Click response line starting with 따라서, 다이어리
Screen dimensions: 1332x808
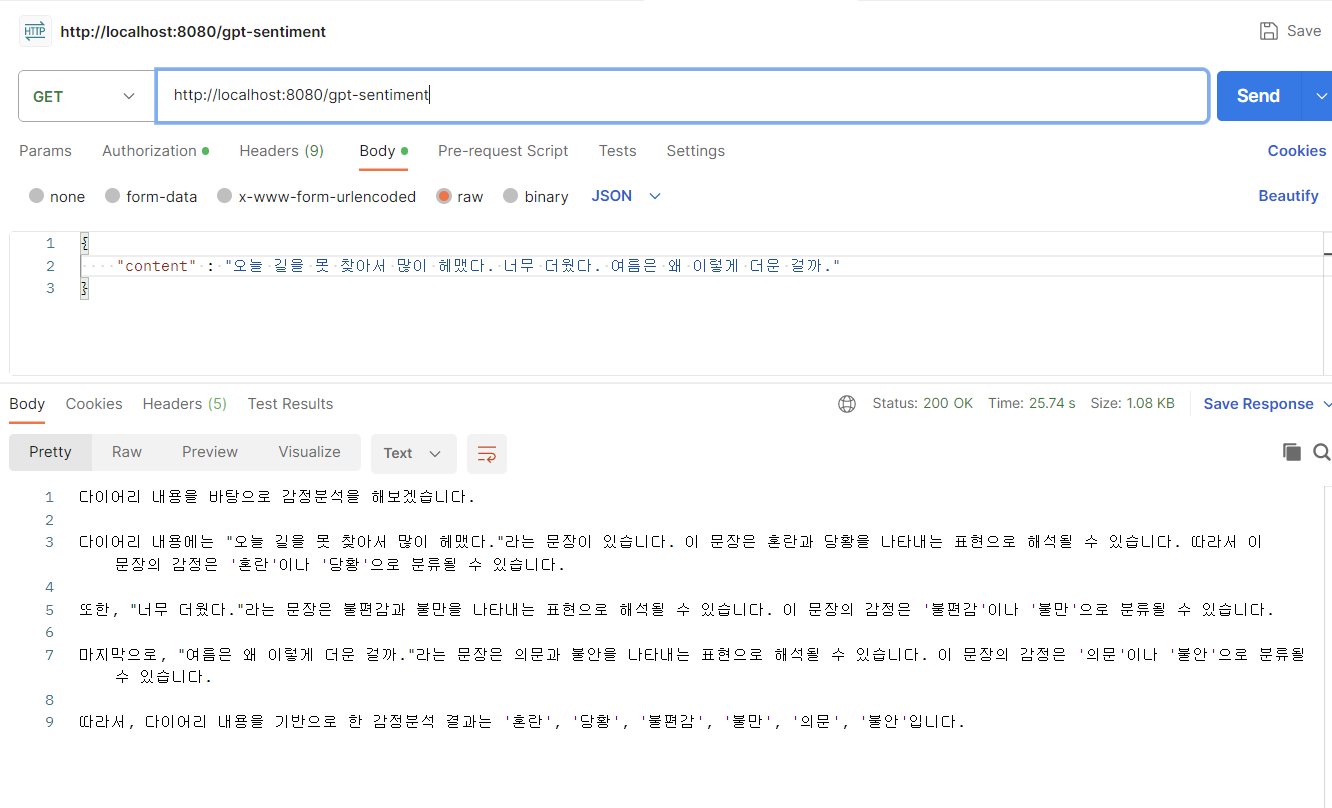click(x=521, y=722)
